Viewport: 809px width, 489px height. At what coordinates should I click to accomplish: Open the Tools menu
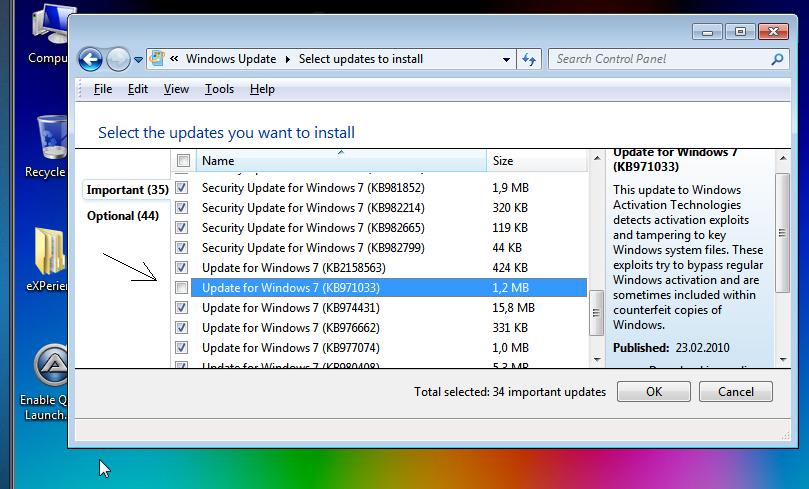[219, 89]
